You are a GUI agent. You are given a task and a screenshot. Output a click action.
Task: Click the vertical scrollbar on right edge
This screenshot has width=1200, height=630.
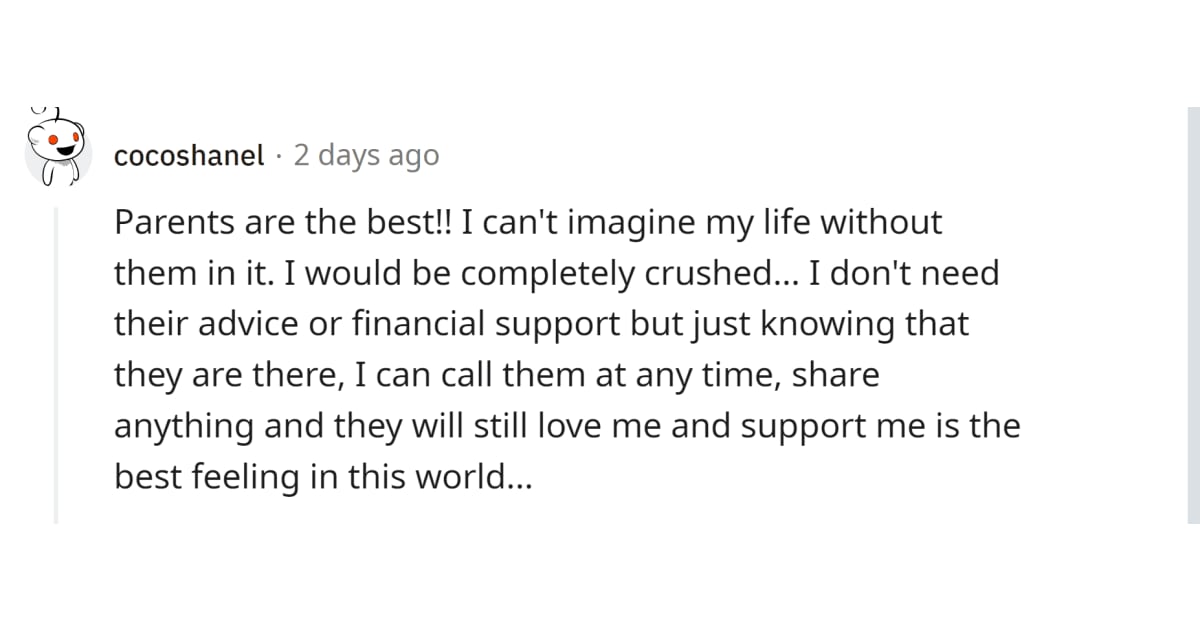tap(1193, 315)
